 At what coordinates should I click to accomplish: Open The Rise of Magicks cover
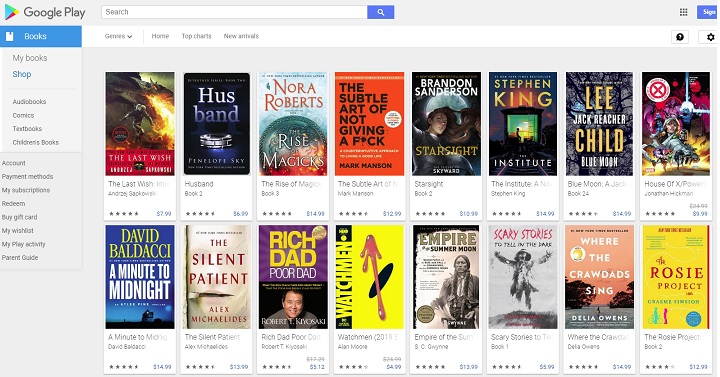tap(293, 124)
